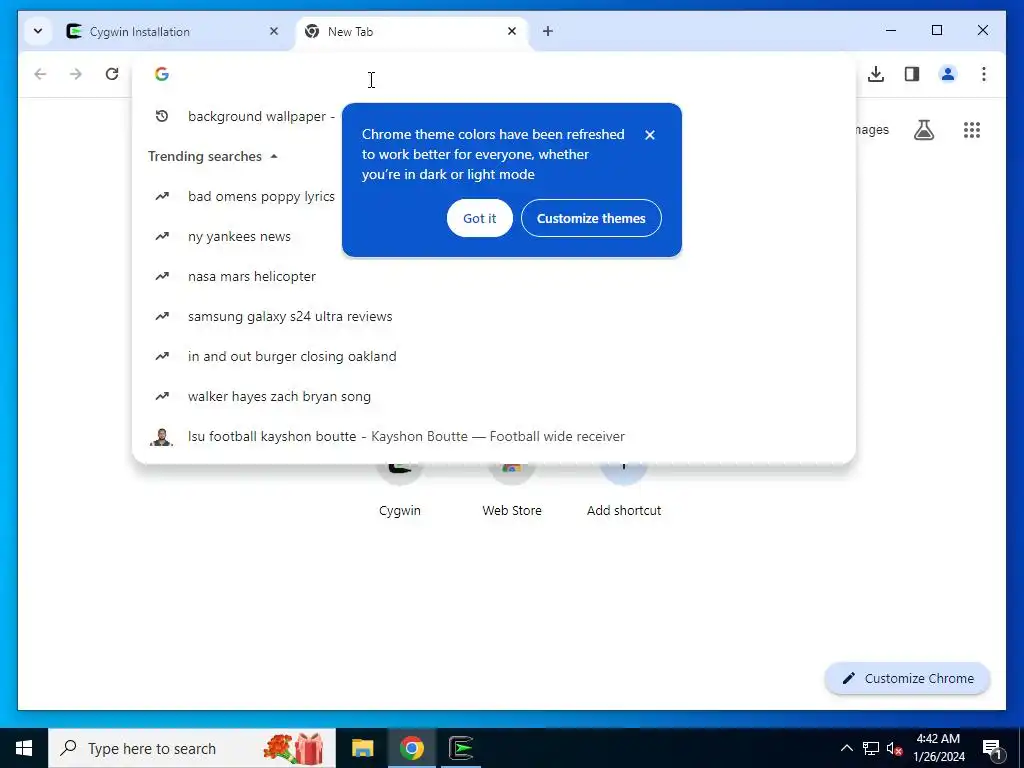Select samsung galaxy s24 ultra reviews suggestion
Screen dimensions: 1024x768
pyautogui.click(x=494, y=316)
